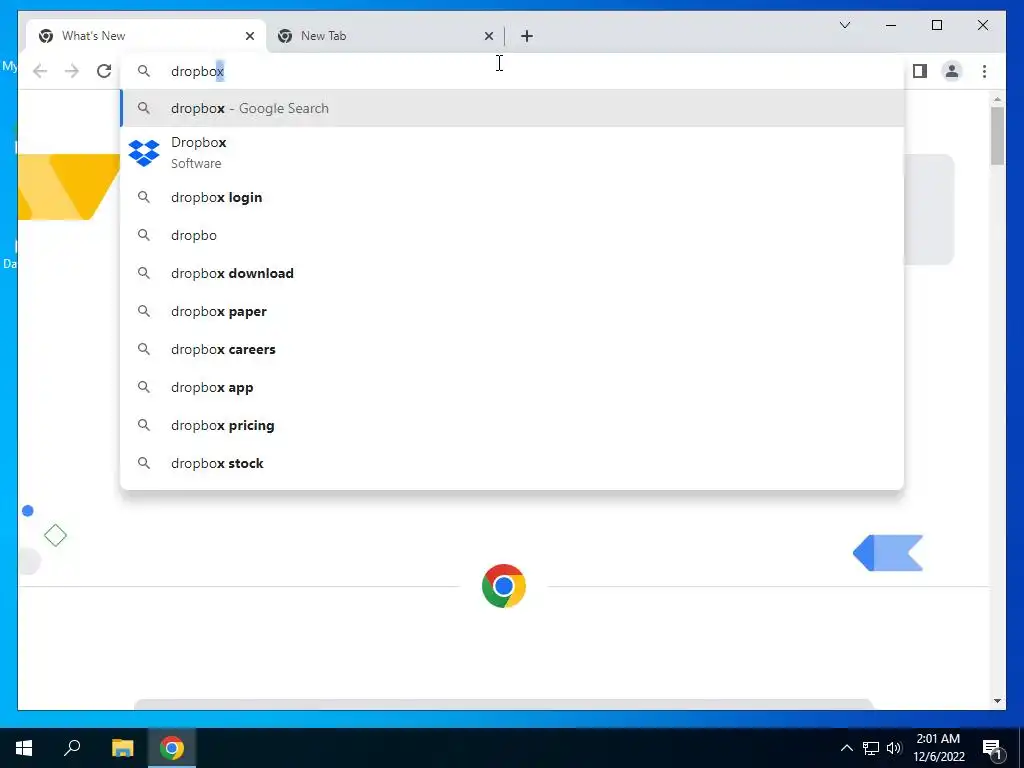1024x768 pixels.
Task: Open the volume tray icon
Action: tap(894, 748)
